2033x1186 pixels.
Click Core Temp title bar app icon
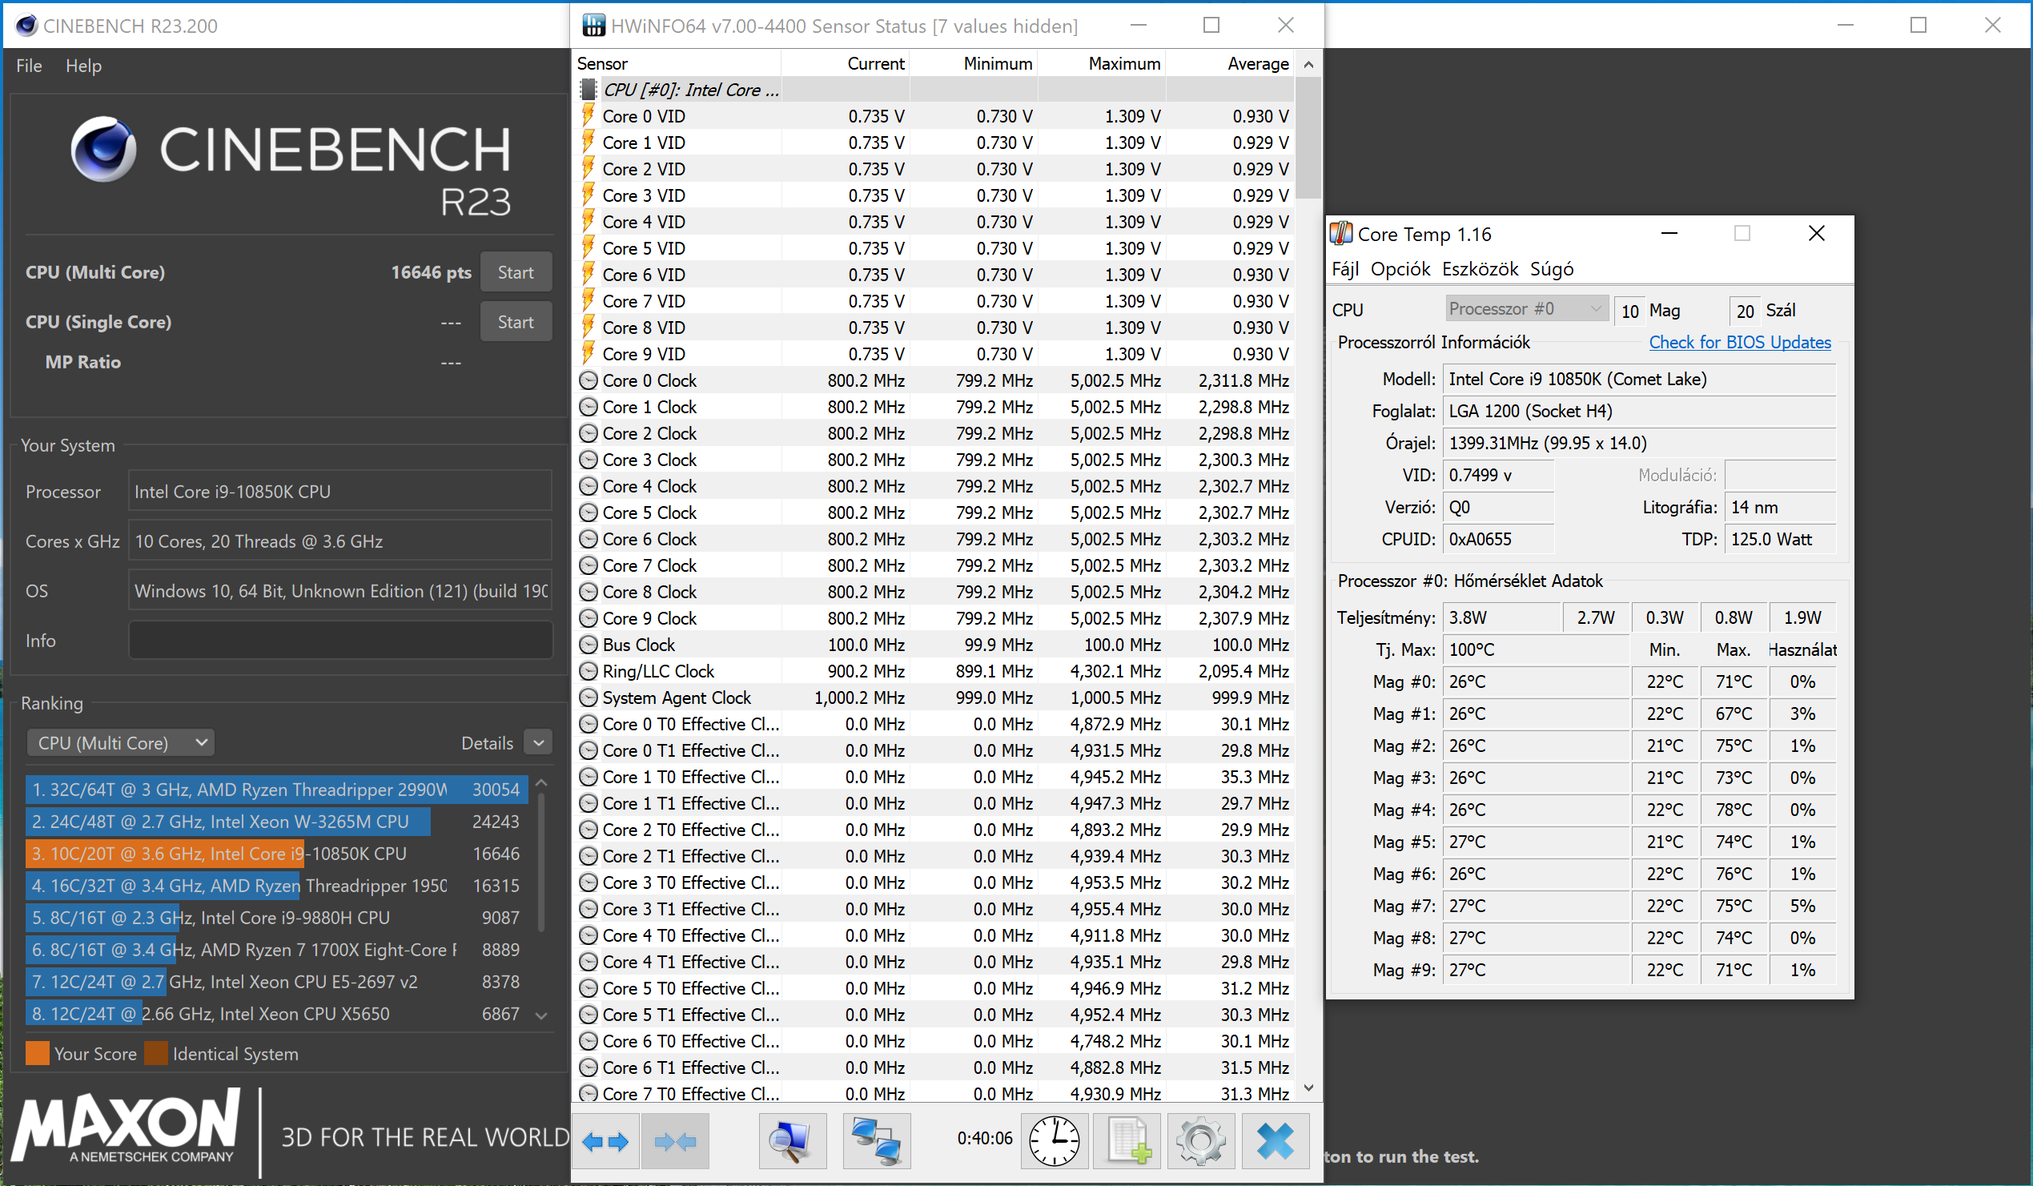point(1341,233)
